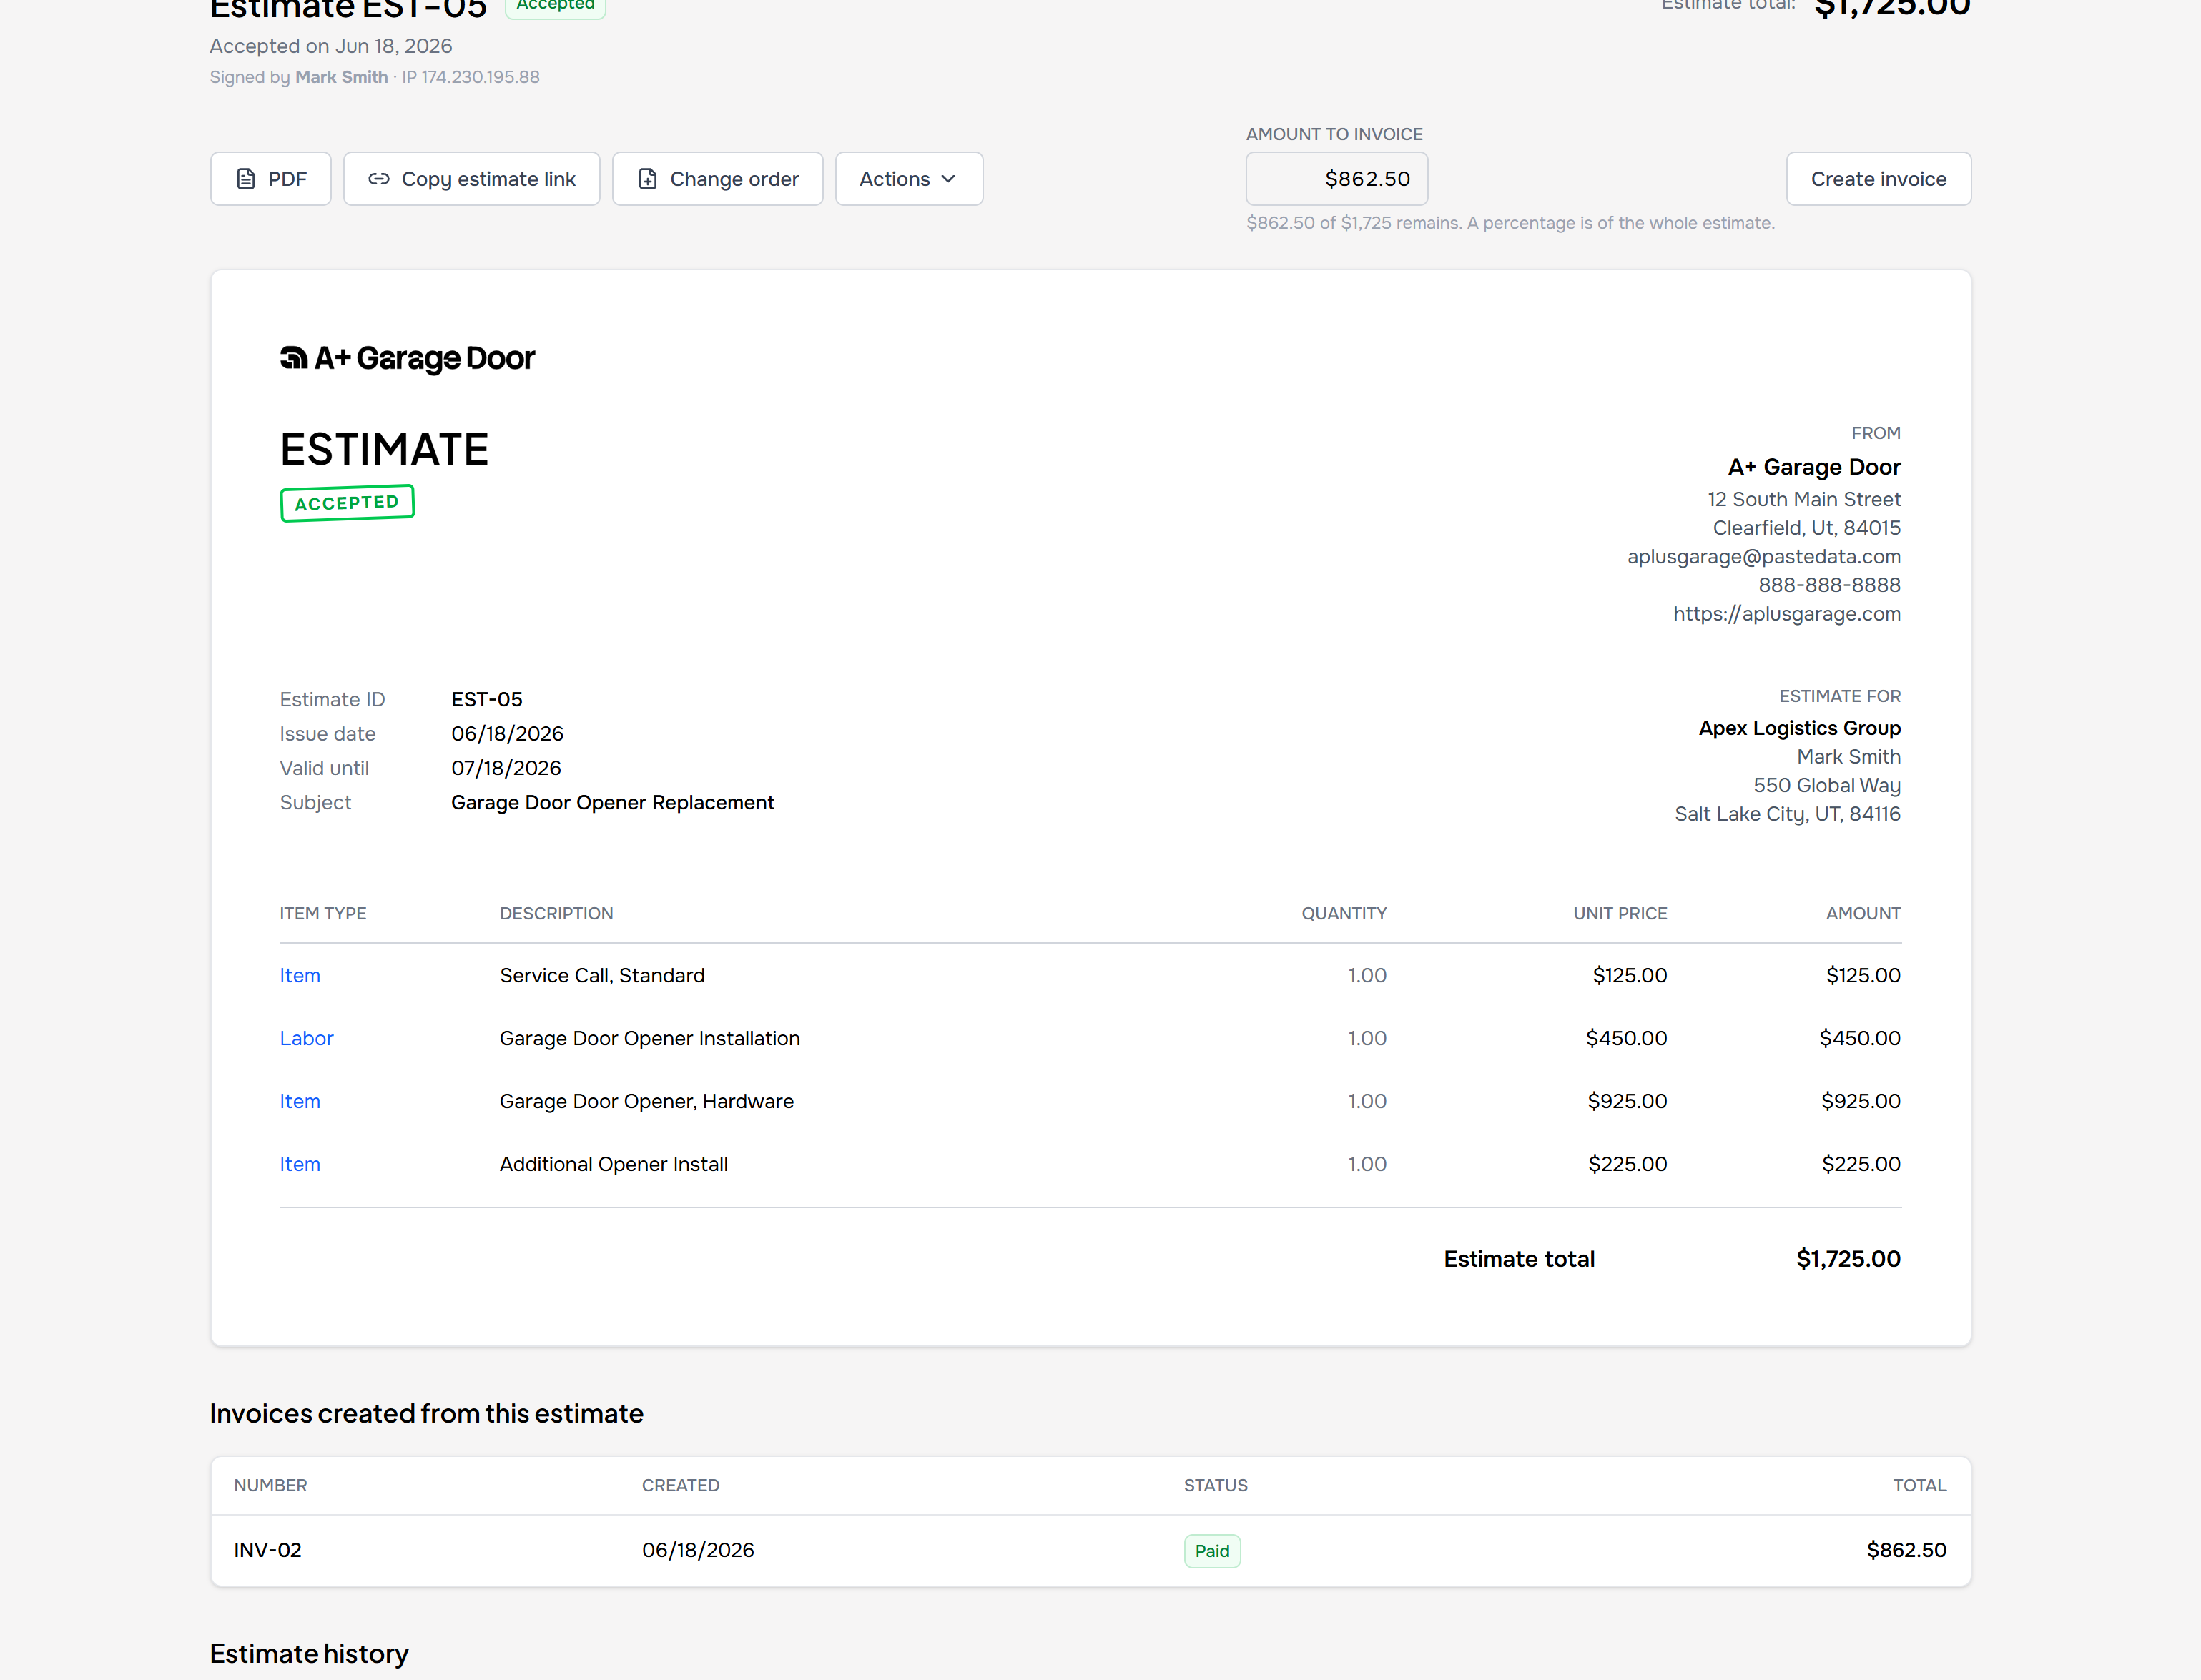
Task: Open the Item link for Service Call, Standard
Action: coord(300,975)
